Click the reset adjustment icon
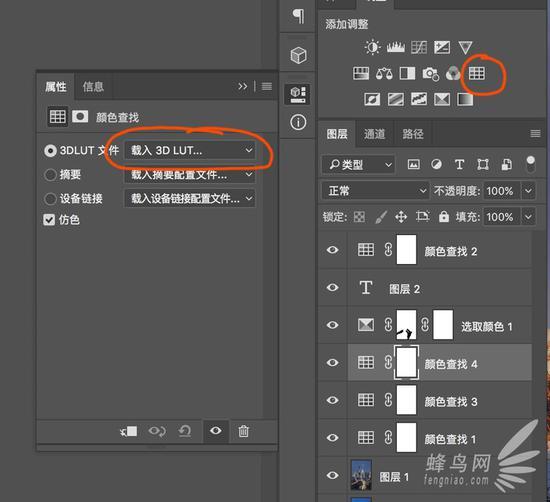Screen dimensions: 550x502 [x=185, y=431]
